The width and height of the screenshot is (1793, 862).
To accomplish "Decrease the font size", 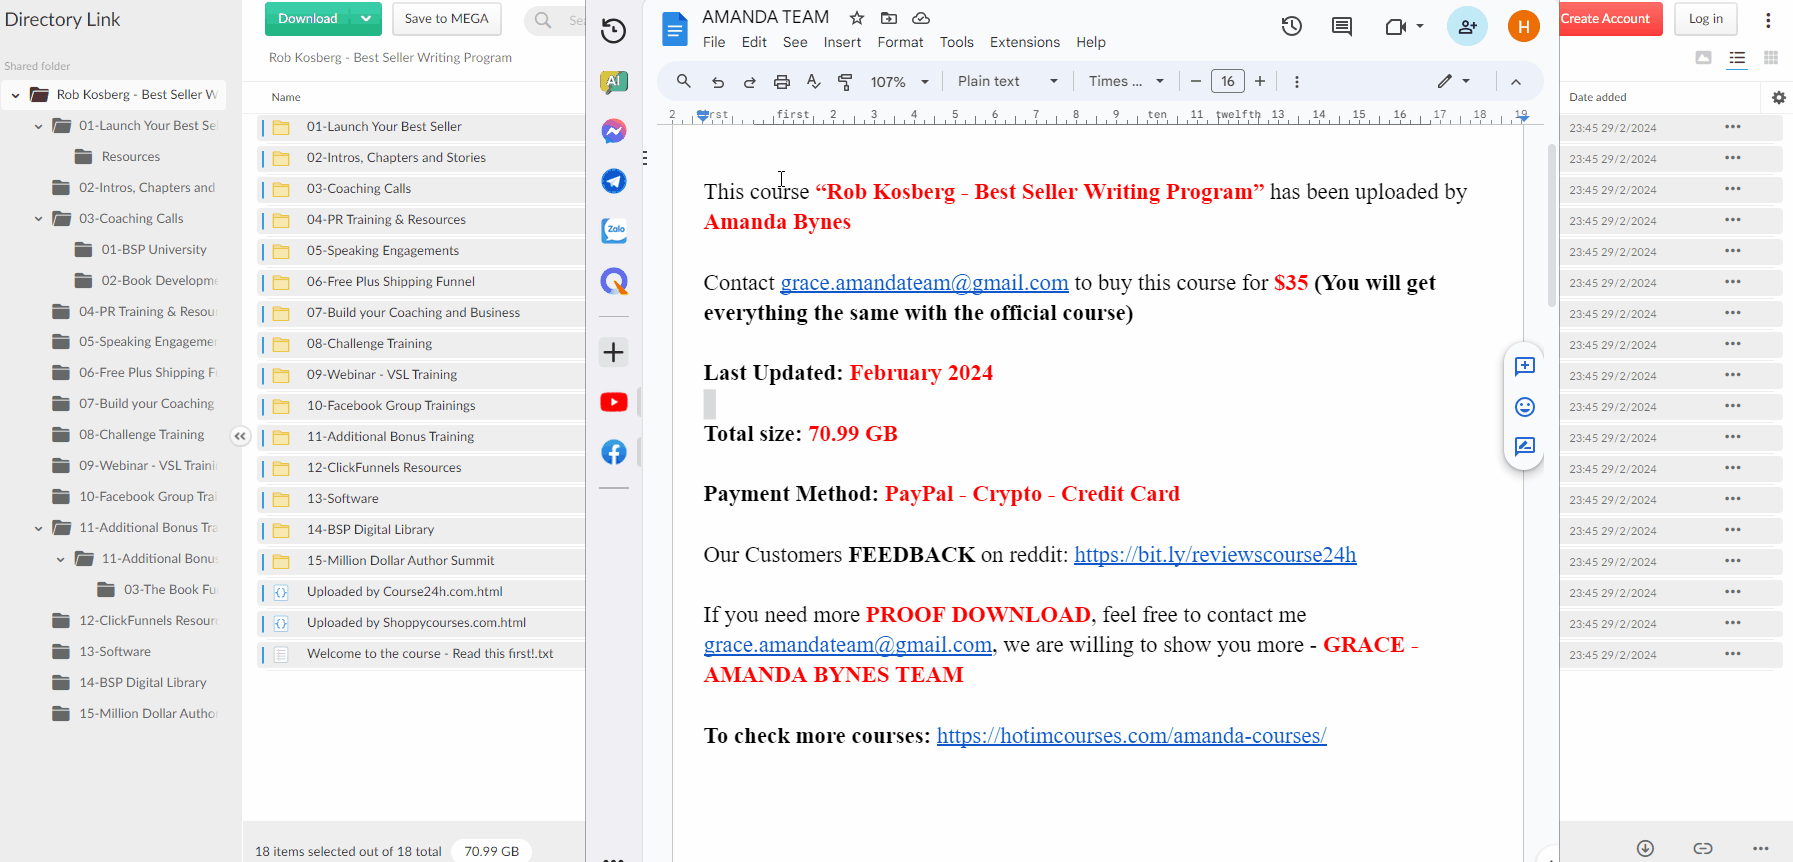I will pyautogui.click(x=1196, y=81).
